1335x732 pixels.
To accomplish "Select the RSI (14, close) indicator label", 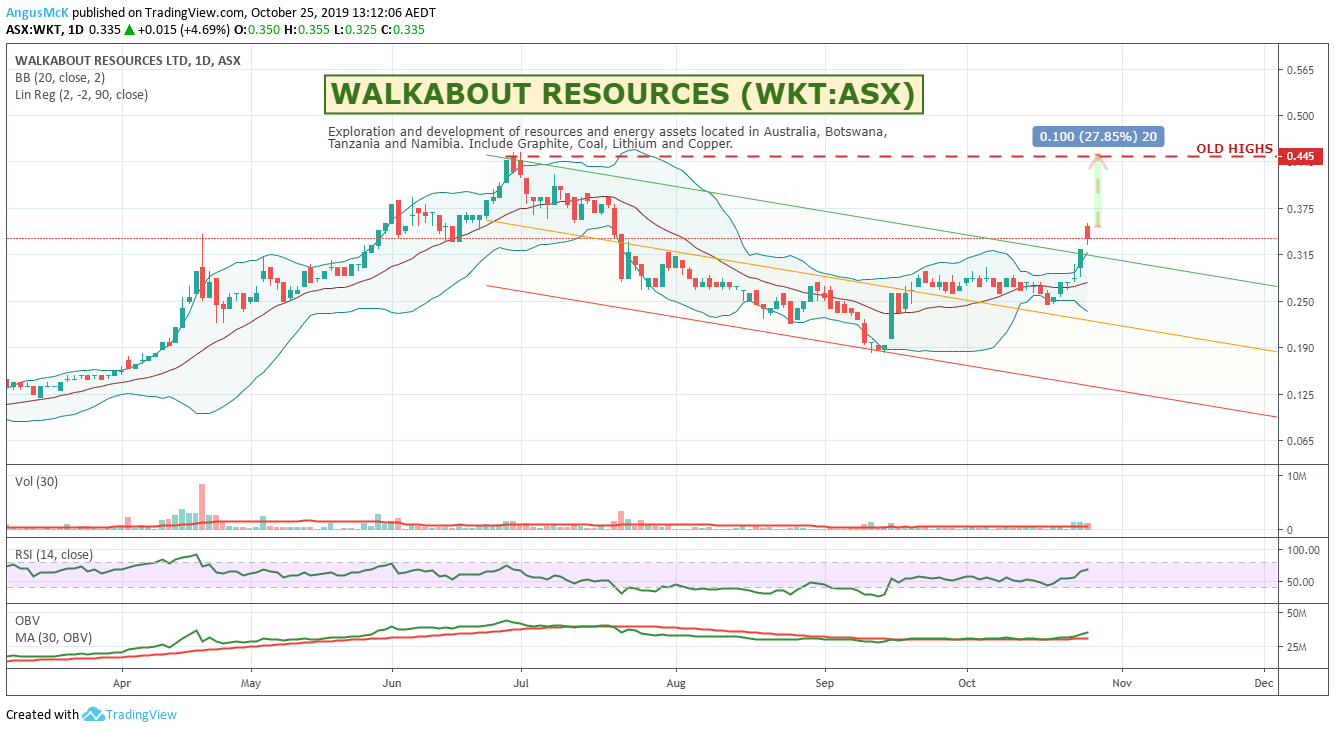I will 54,554.
